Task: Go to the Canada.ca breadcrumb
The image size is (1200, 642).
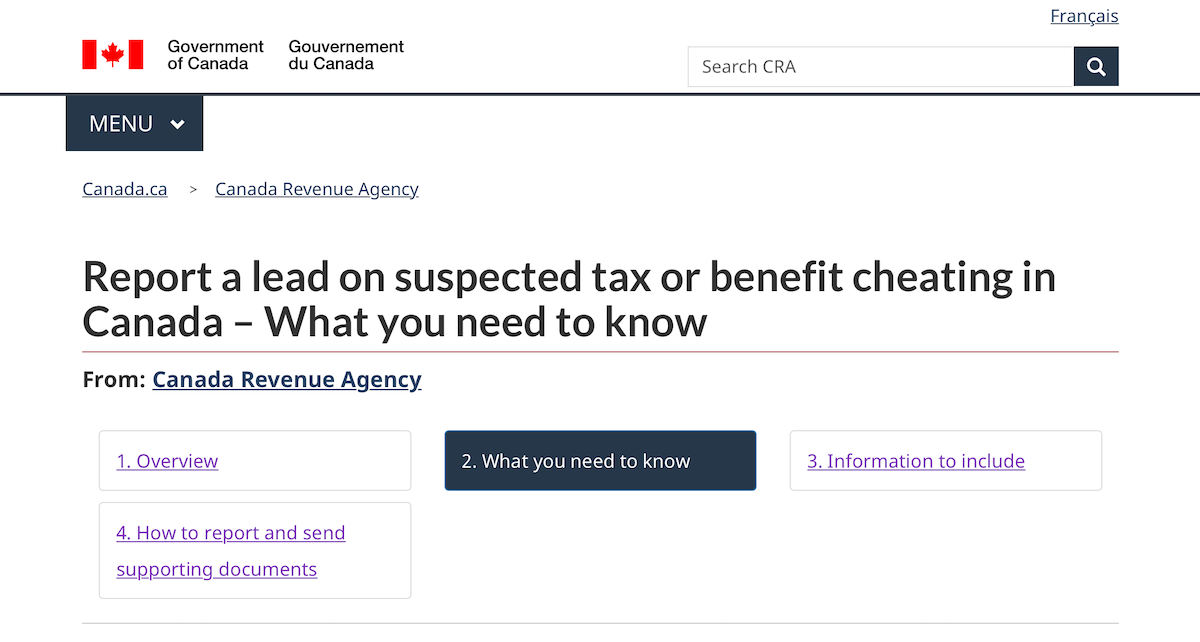Action: tap(125, 189)
